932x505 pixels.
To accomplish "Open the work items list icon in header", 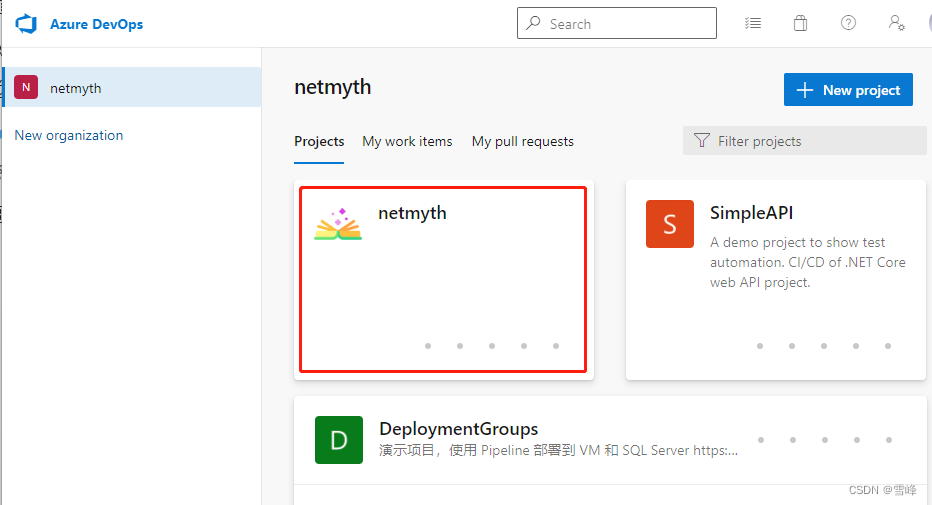I will coord(753,23).
